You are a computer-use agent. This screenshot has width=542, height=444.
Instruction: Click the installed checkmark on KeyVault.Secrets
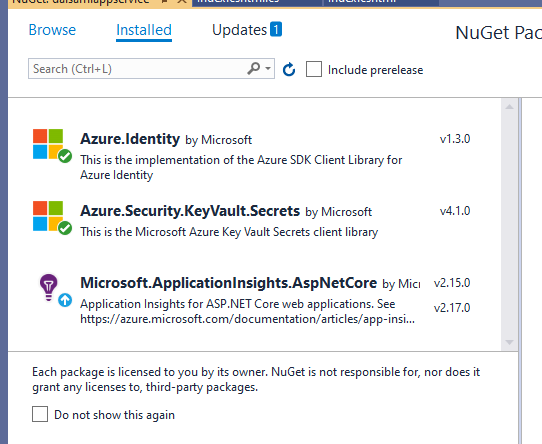click(65, 228)
